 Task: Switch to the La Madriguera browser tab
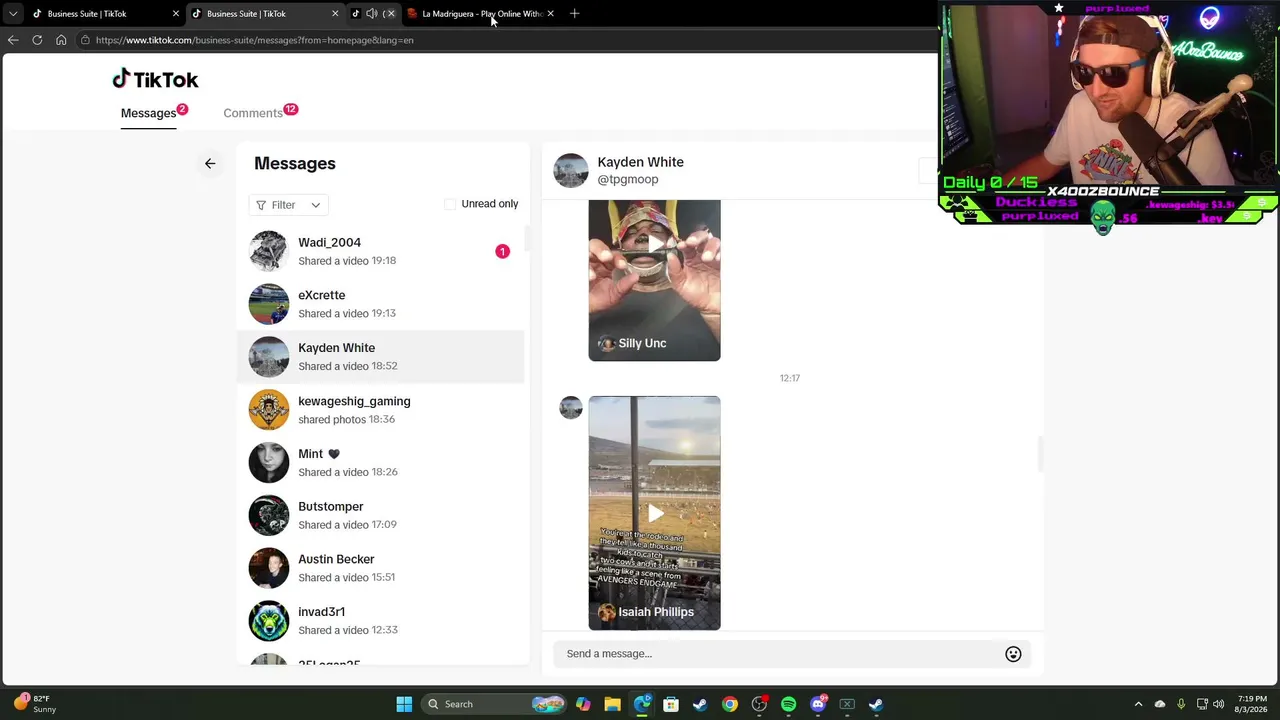[480, 14]
